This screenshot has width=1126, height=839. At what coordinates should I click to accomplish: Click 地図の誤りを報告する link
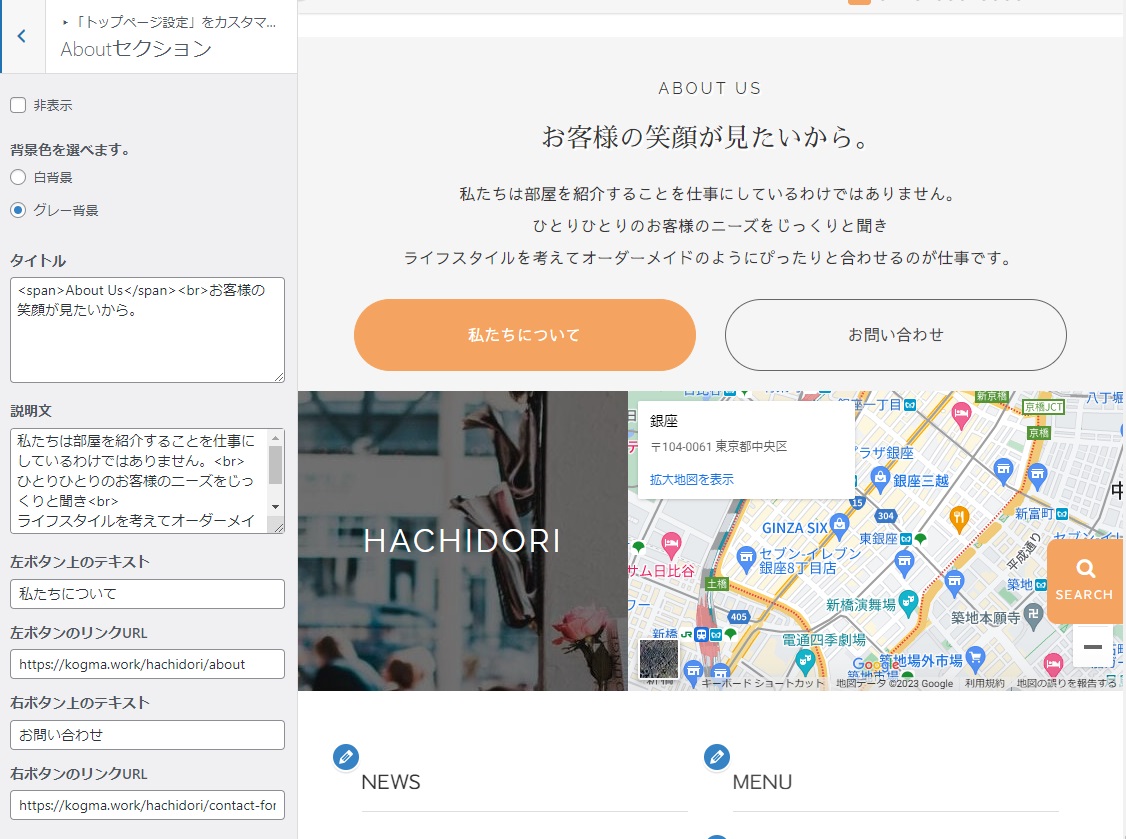1066,683
